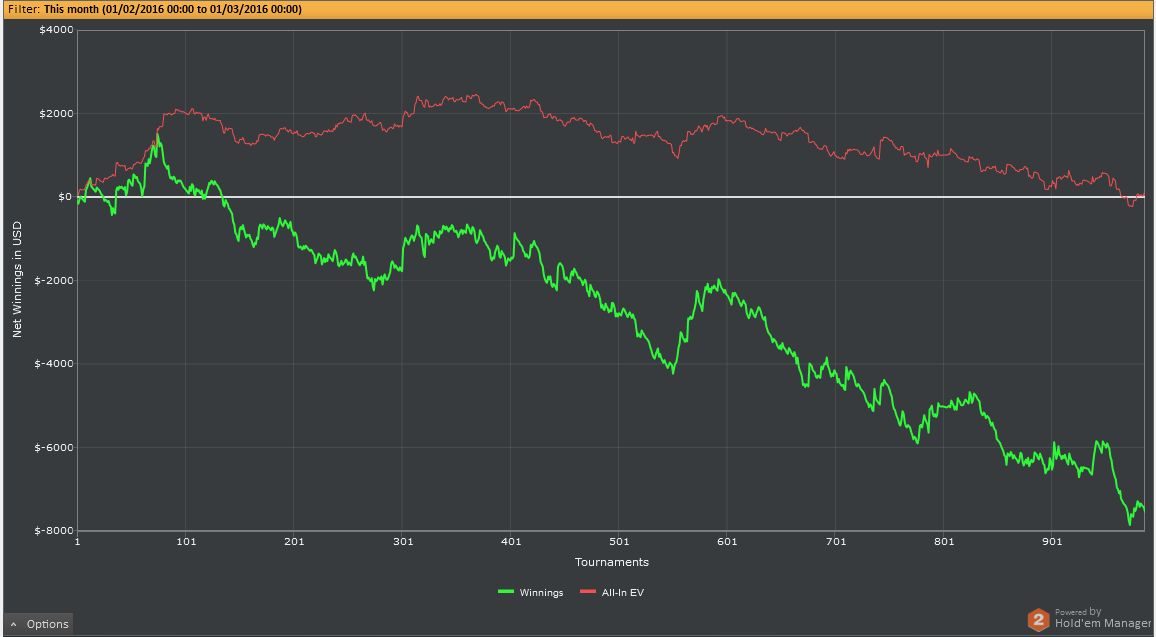Toggle the Winnings legend entry
The height and width of the screenshot is (637, 1156).
(x=530, y=593)
